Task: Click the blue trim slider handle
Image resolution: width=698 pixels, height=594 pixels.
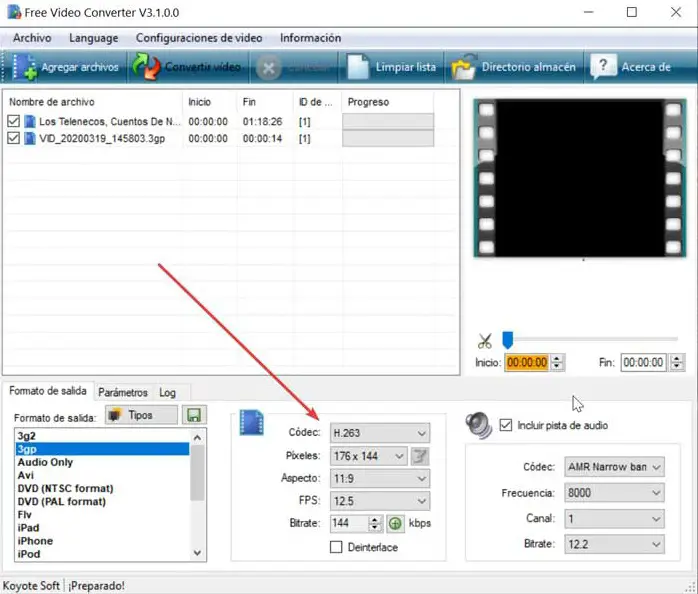Action: coord(507,340)
